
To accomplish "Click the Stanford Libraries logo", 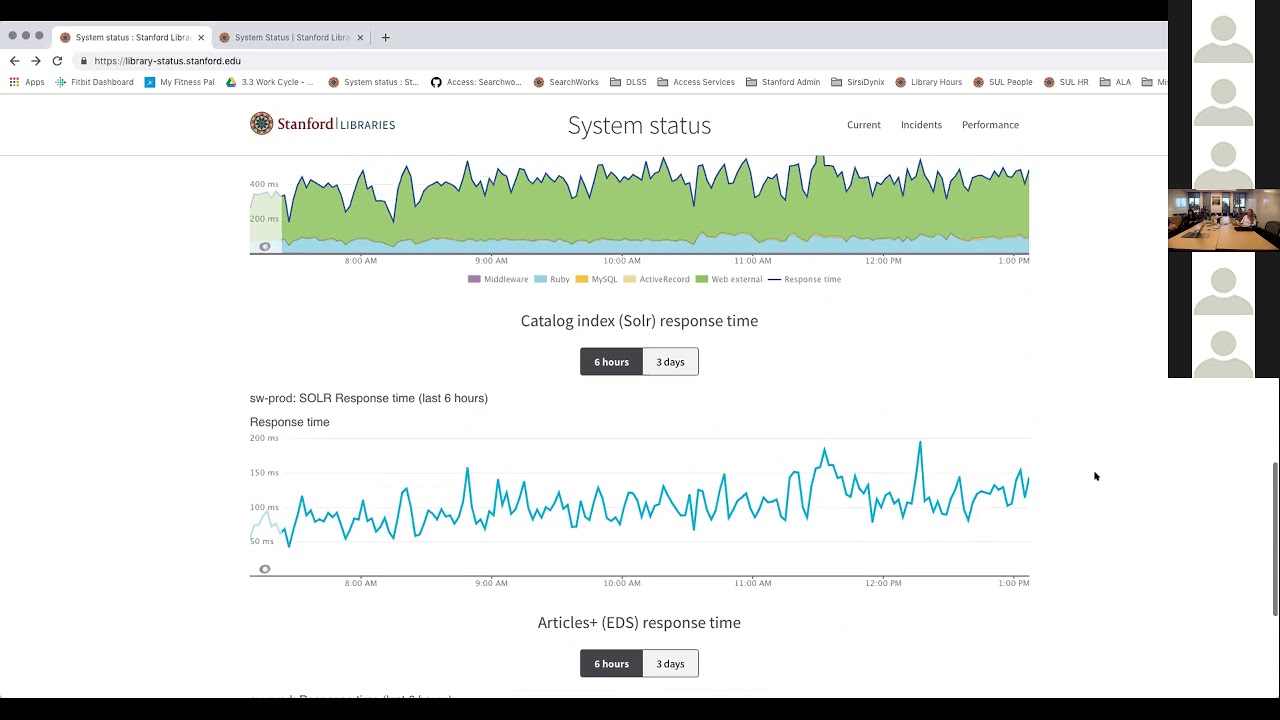I will pyautogui.click(x=322, y=124).
